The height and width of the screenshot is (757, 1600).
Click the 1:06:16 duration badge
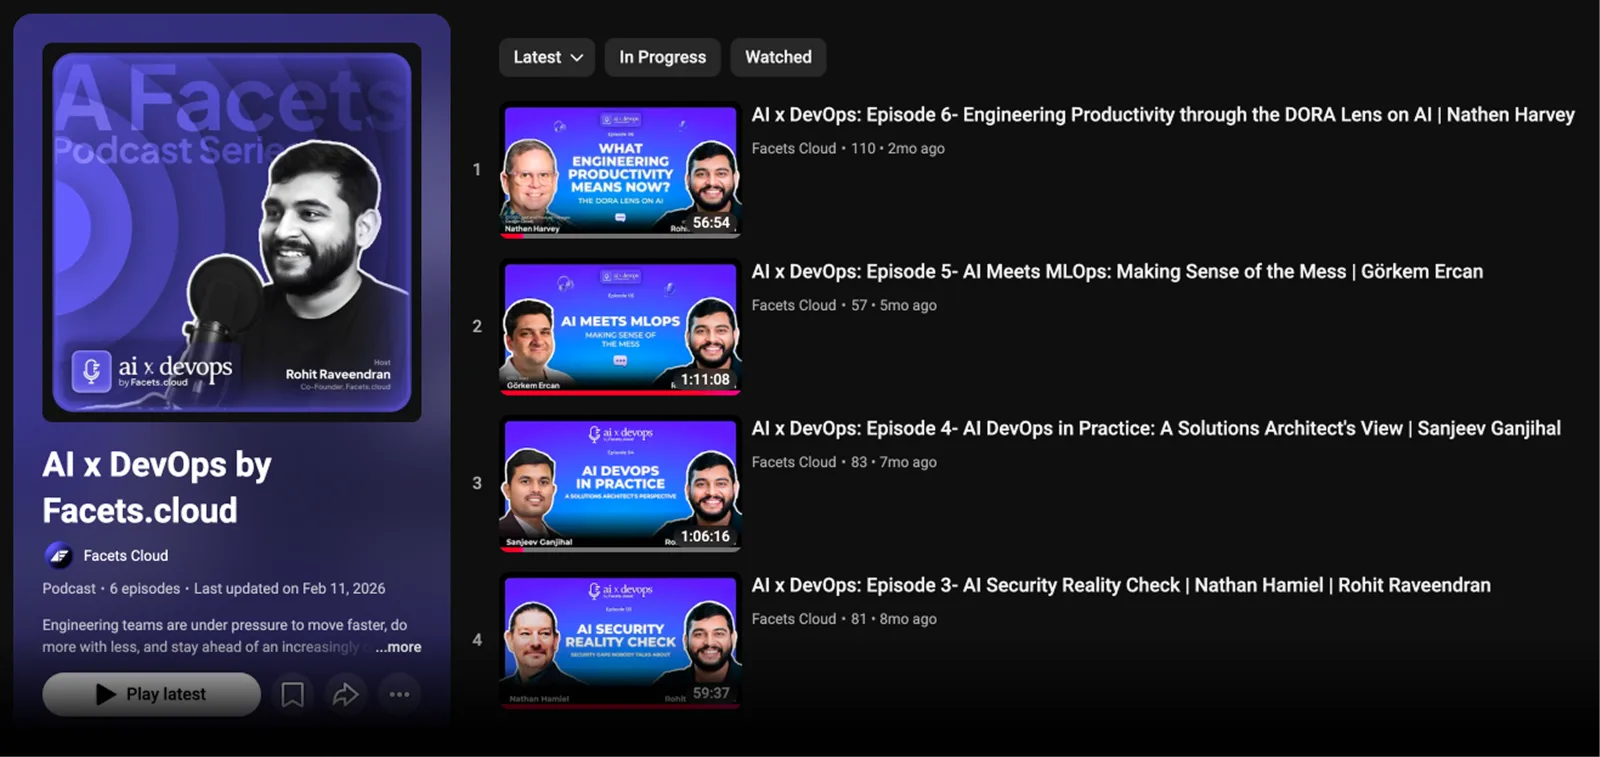click(x=705, y=537)
